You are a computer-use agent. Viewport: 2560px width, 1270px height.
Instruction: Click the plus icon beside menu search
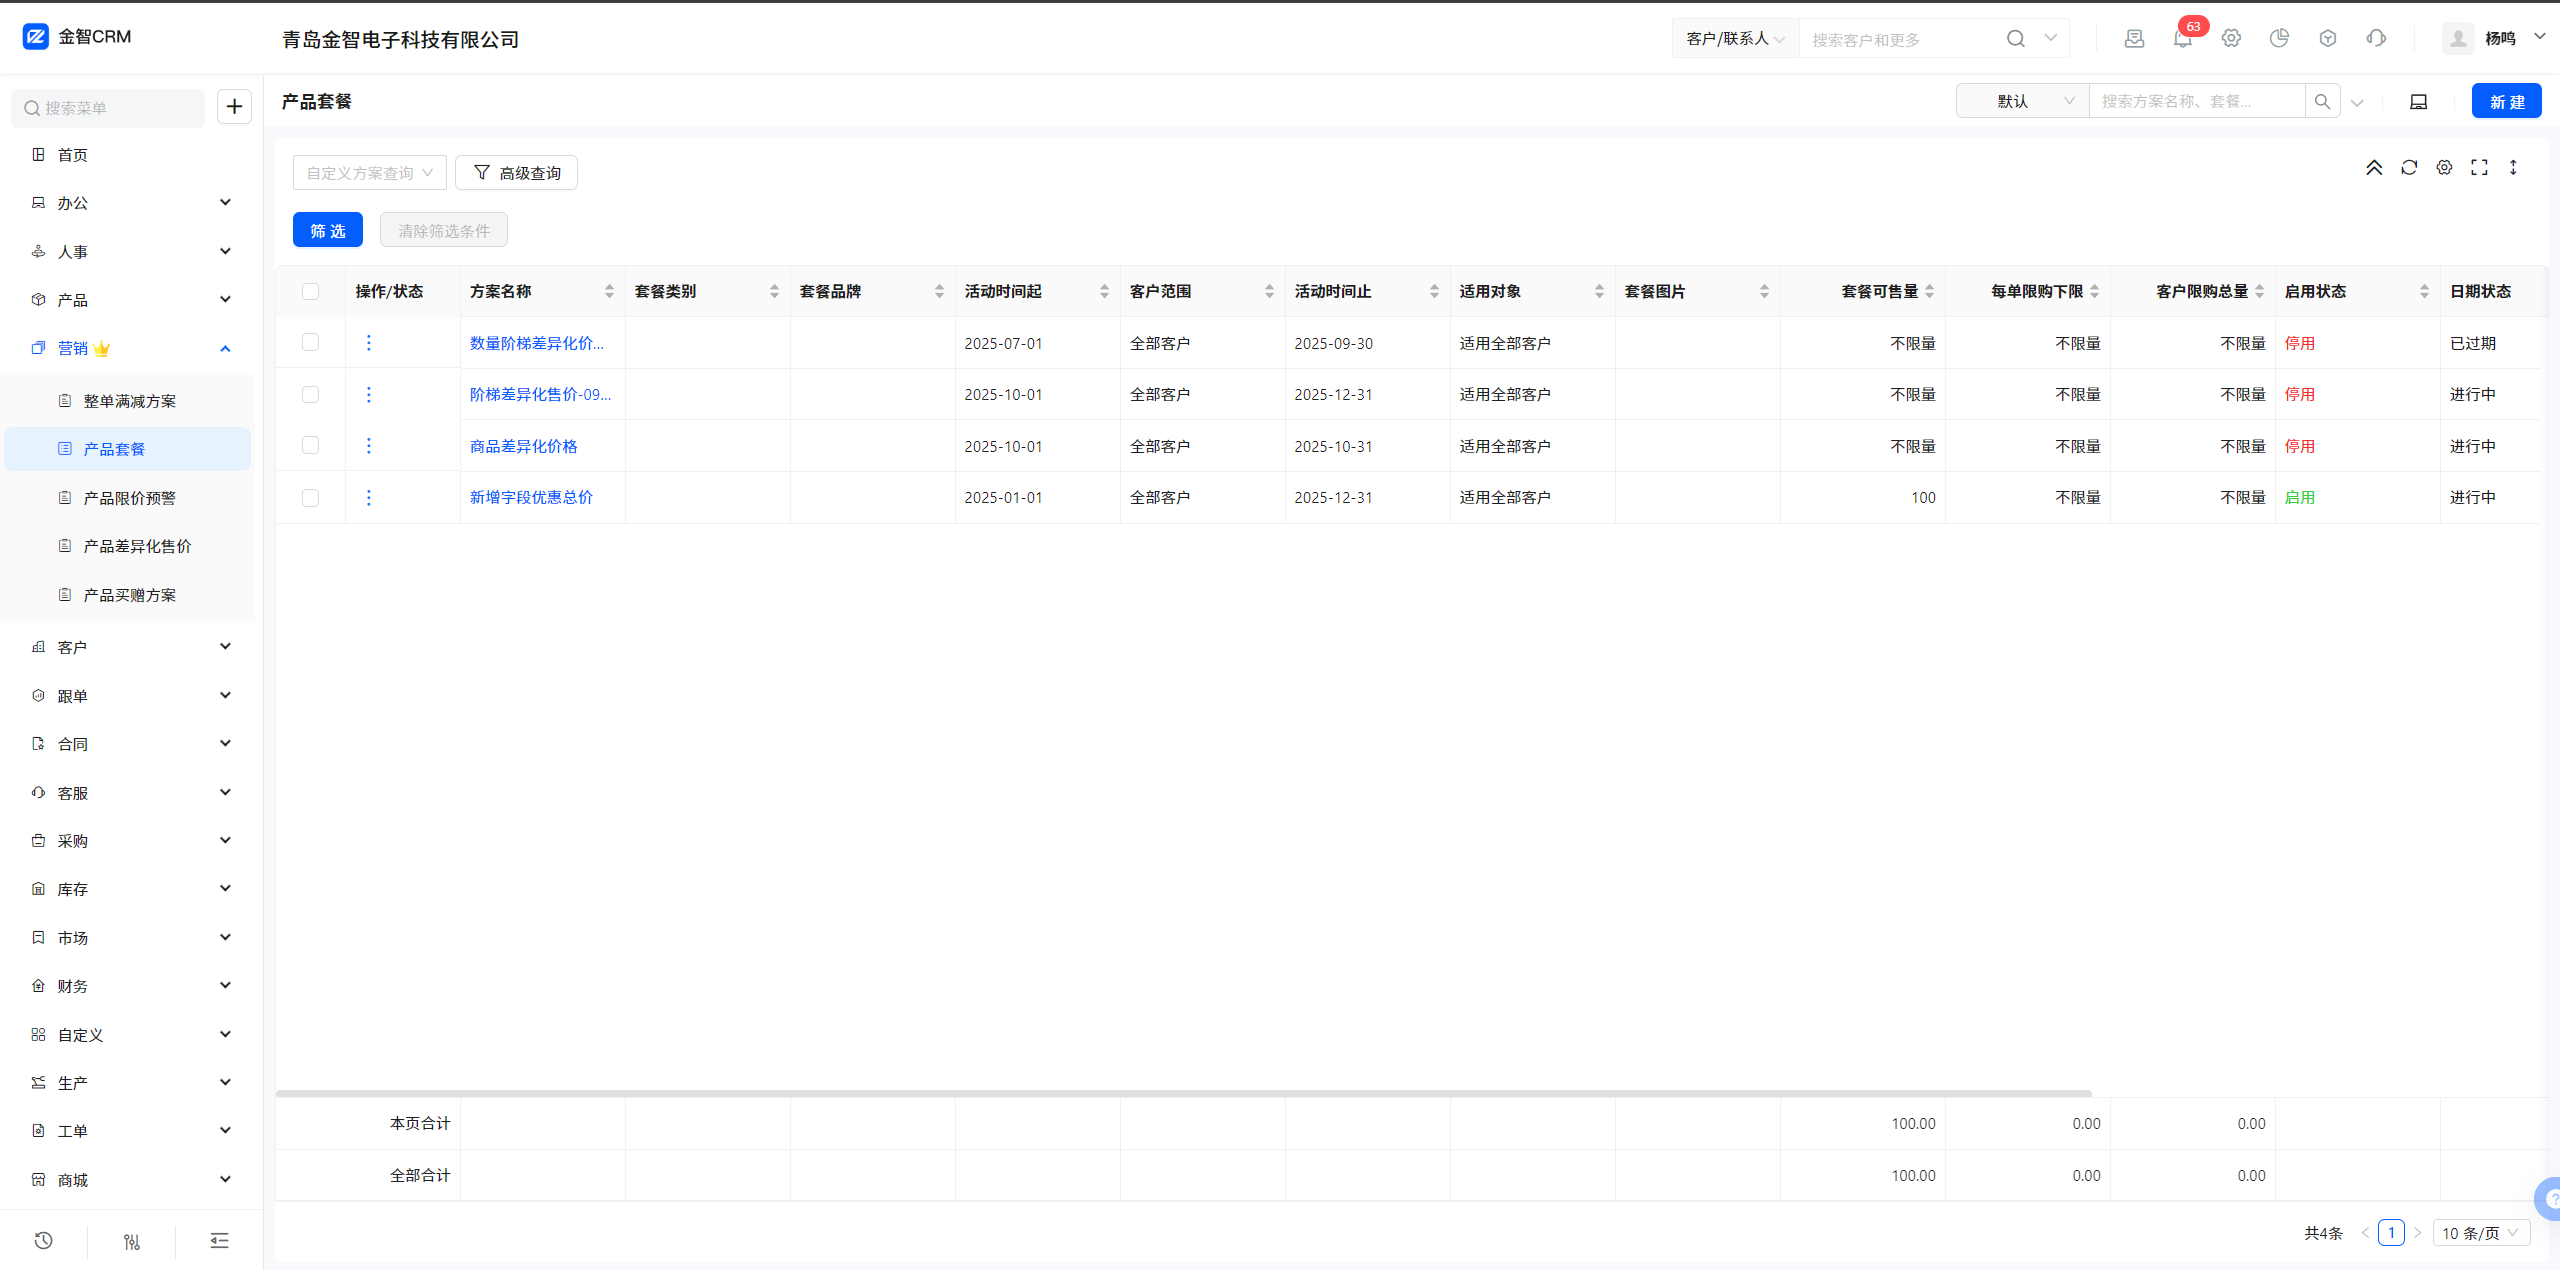coord(234,107)
